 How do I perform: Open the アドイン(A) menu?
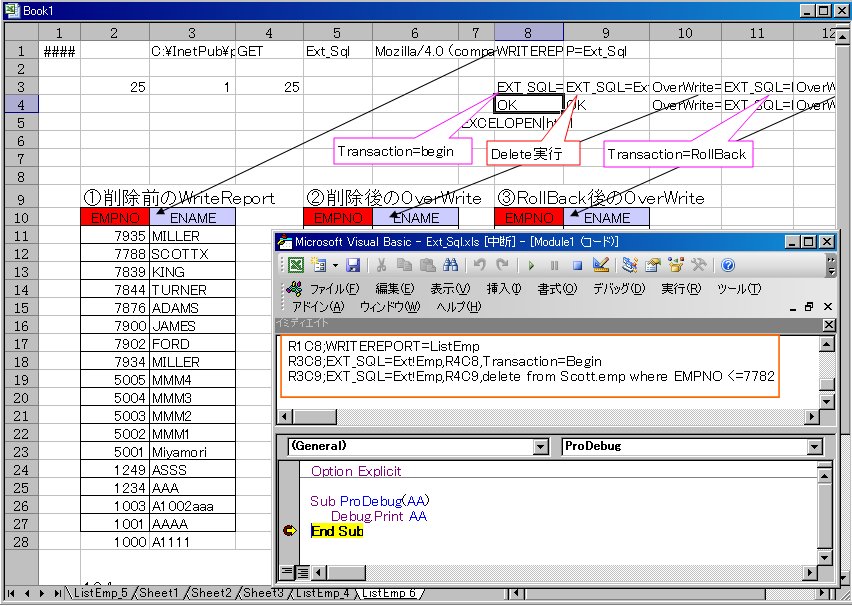[318, 307]
